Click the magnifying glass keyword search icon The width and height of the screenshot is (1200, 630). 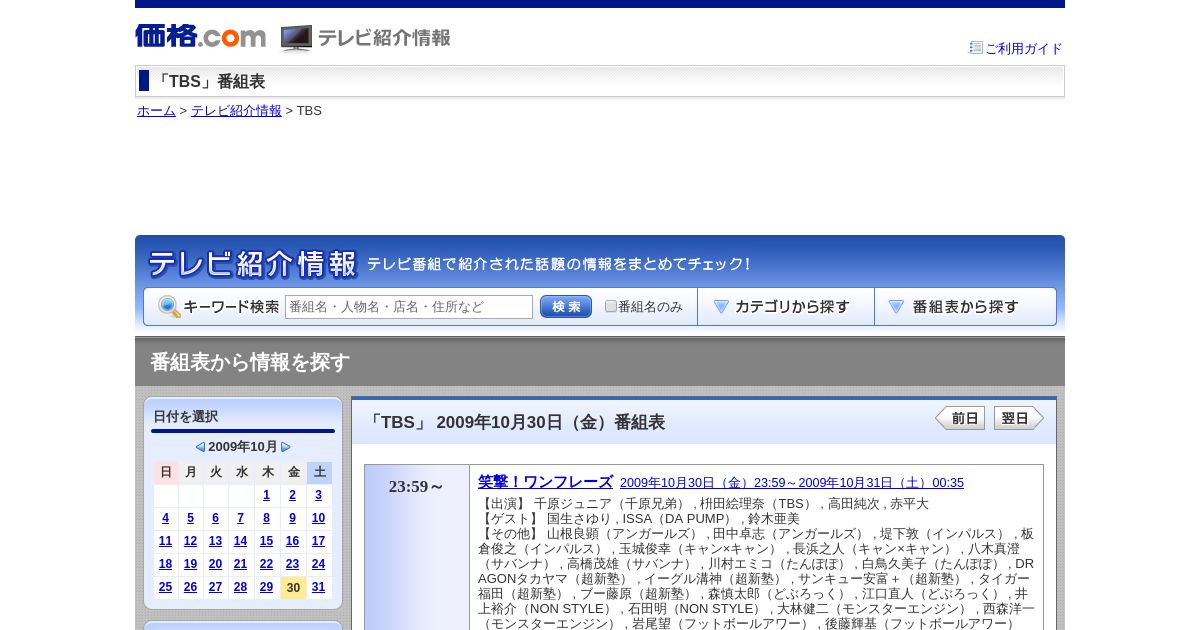[x=169, y=307]
